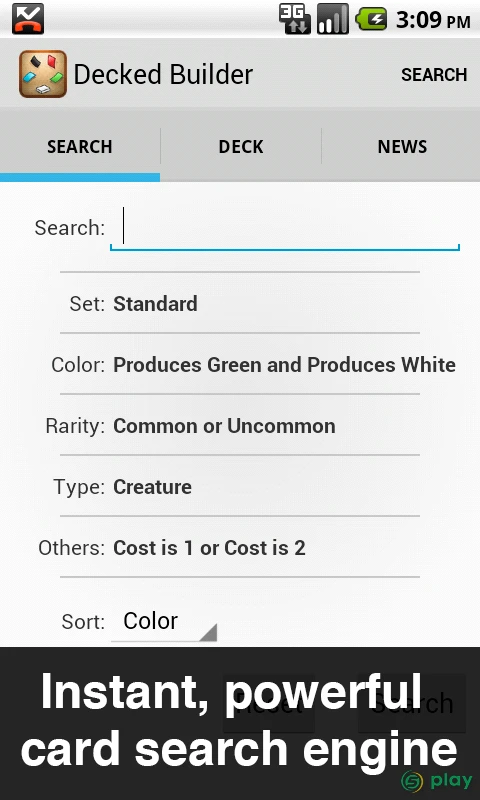This screenshot has height=800, width=480.
Task: Open Color filter Produces Green and White
Action: click(x=240, y=364)
